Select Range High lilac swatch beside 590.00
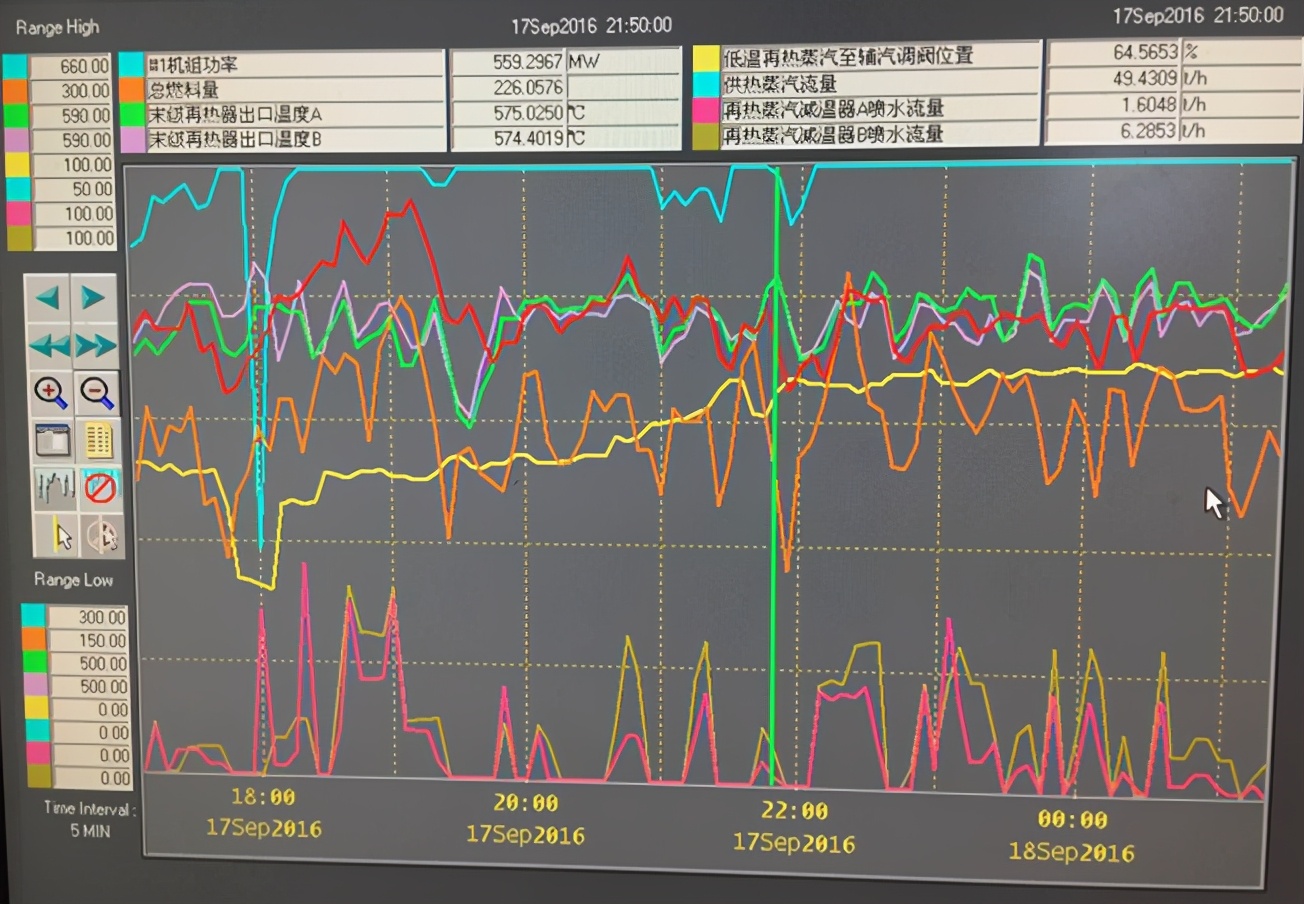 [18, 141]
